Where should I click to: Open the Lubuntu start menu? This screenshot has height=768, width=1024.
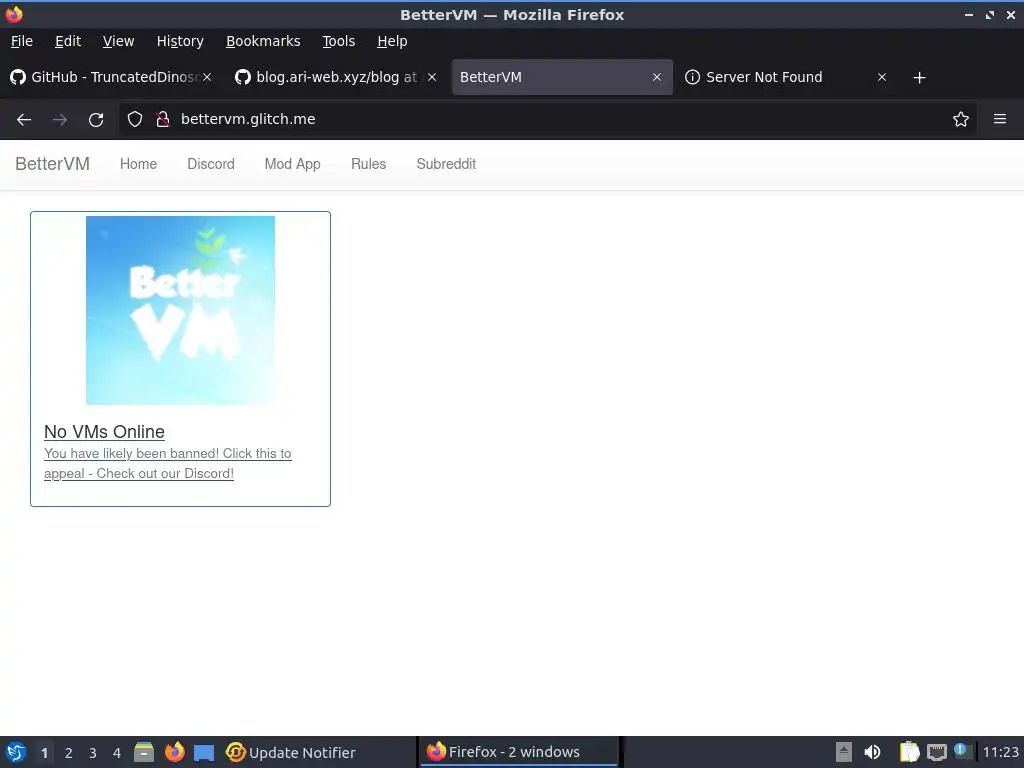point(16,752)
